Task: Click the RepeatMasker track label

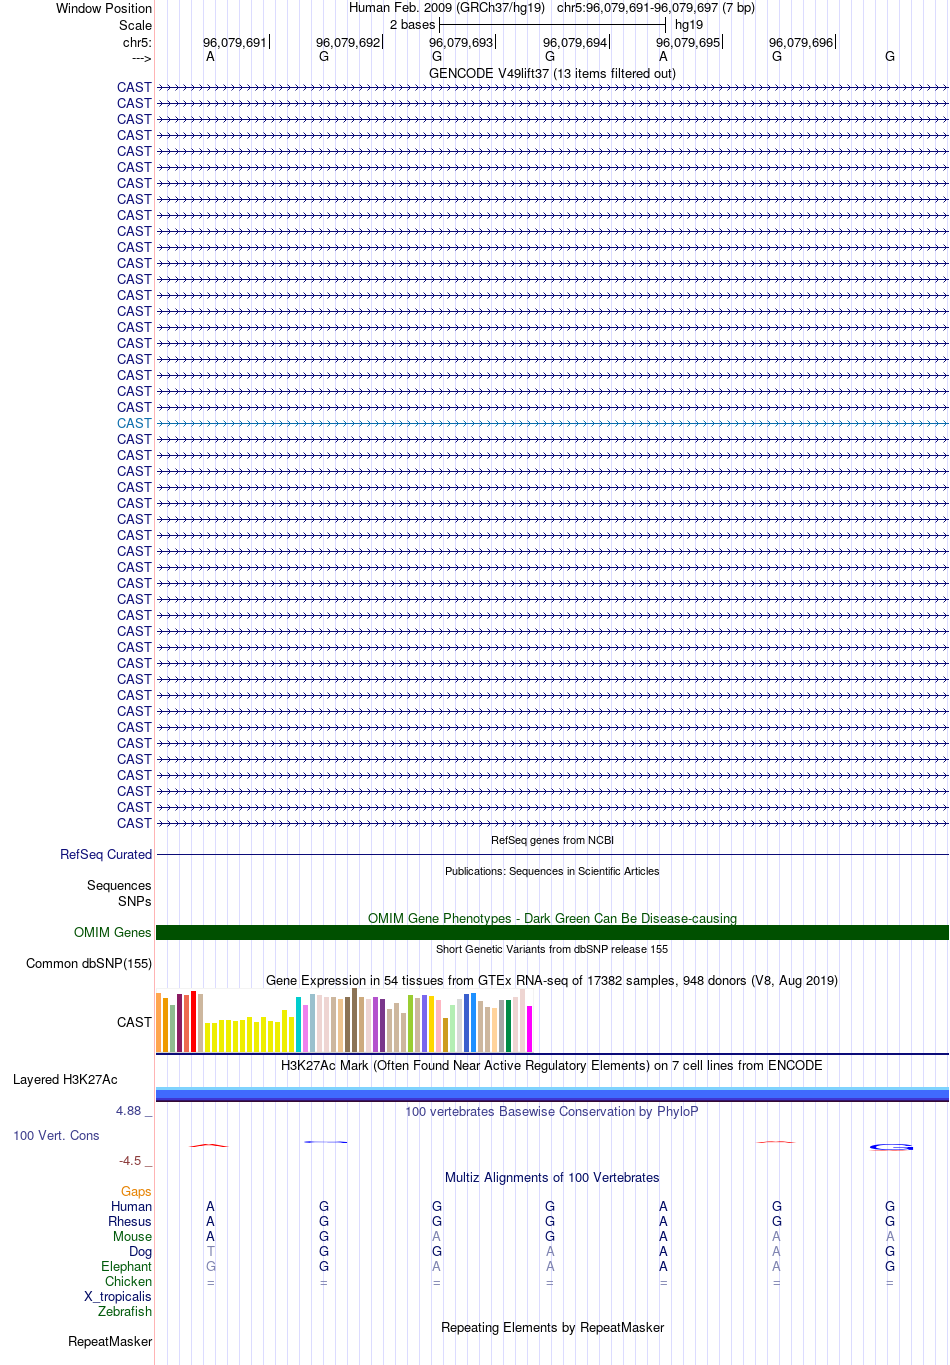Action: [x=110, y=1341]
